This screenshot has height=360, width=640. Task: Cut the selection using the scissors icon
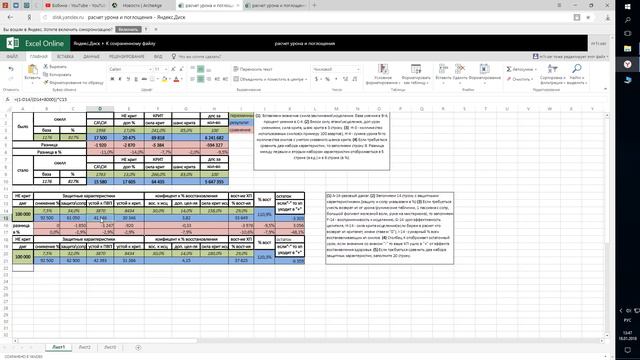coord(46,66)
